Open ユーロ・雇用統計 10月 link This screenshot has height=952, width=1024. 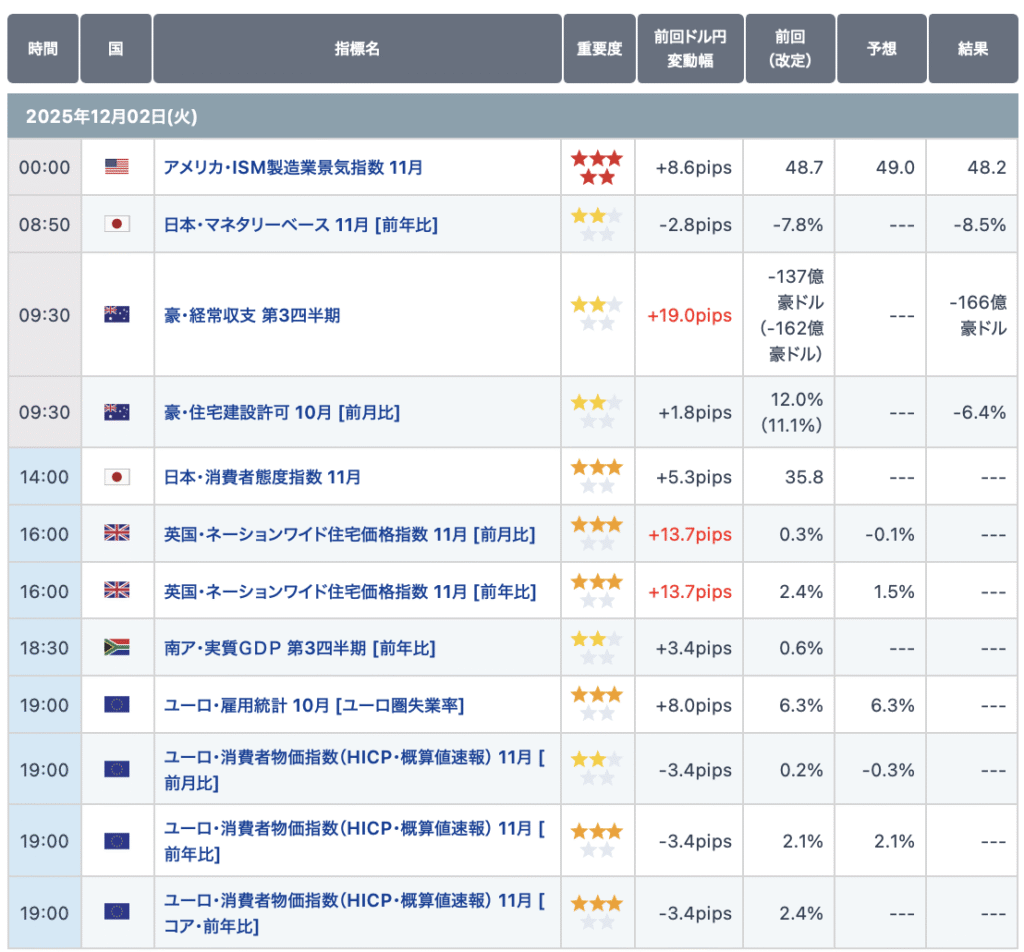[313, 705]
